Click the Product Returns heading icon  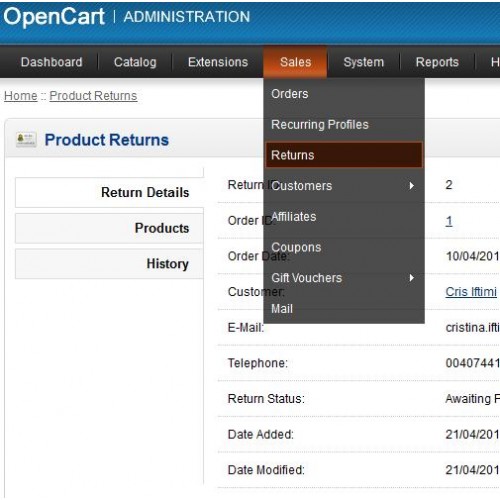coord(26,139)
